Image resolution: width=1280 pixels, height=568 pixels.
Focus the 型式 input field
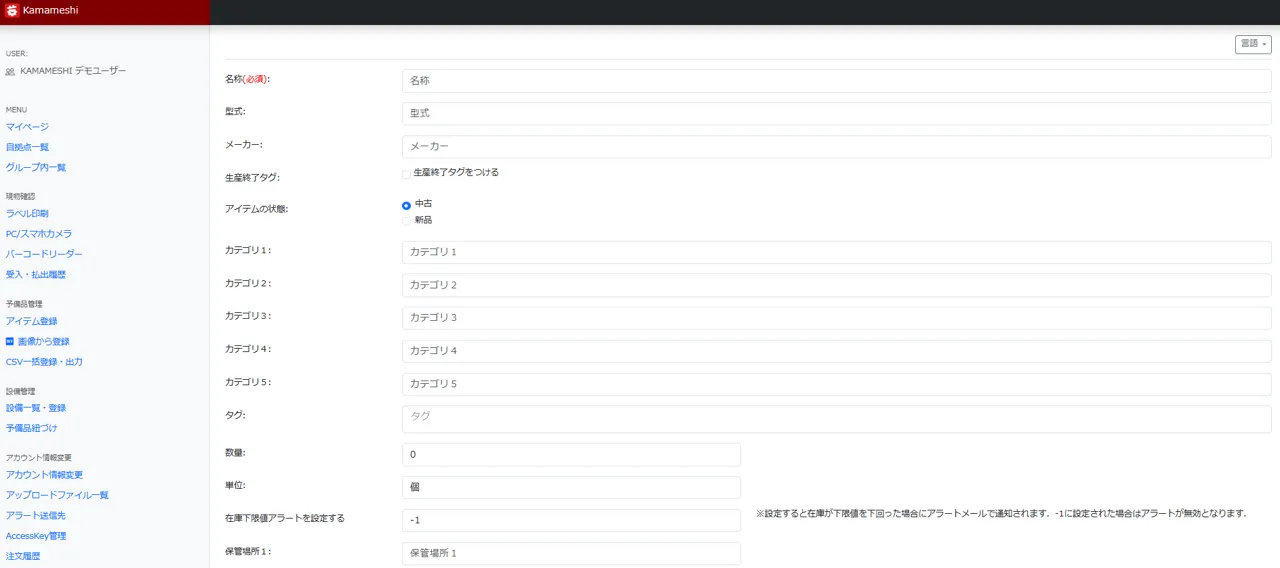(836, 113)
